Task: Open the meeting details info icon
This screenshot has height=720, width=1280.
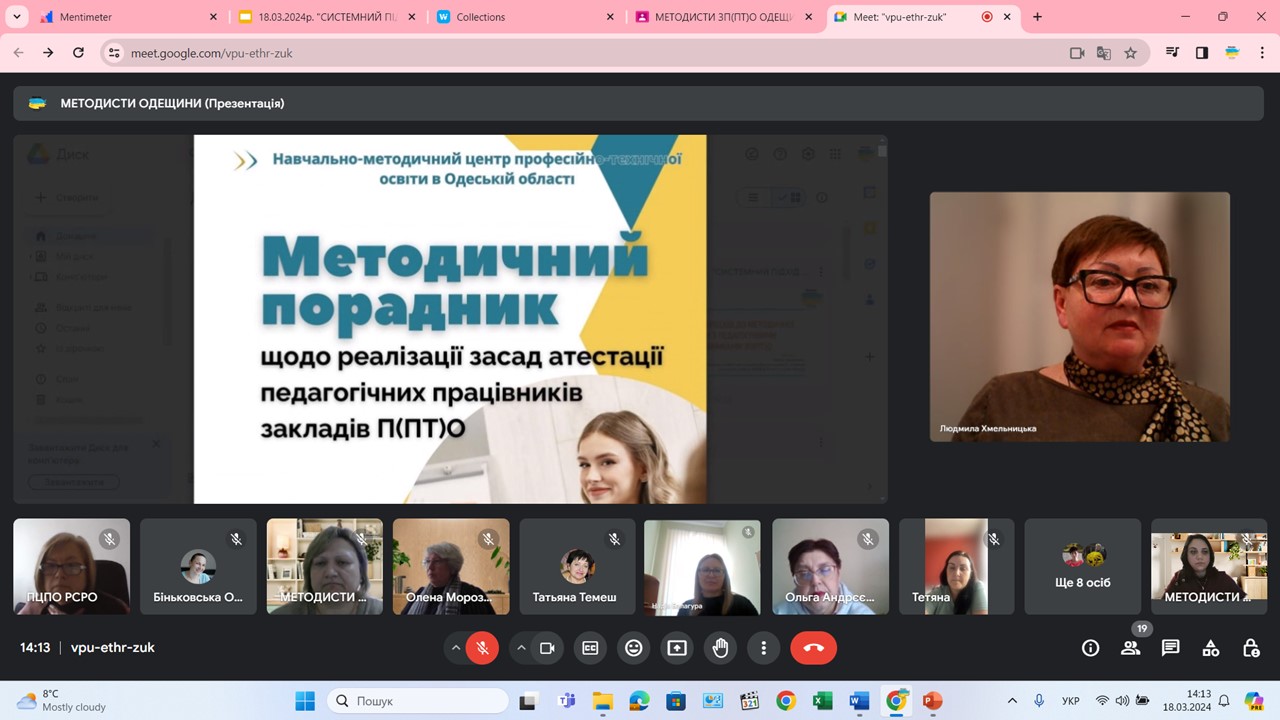Action: [1090, 648]
